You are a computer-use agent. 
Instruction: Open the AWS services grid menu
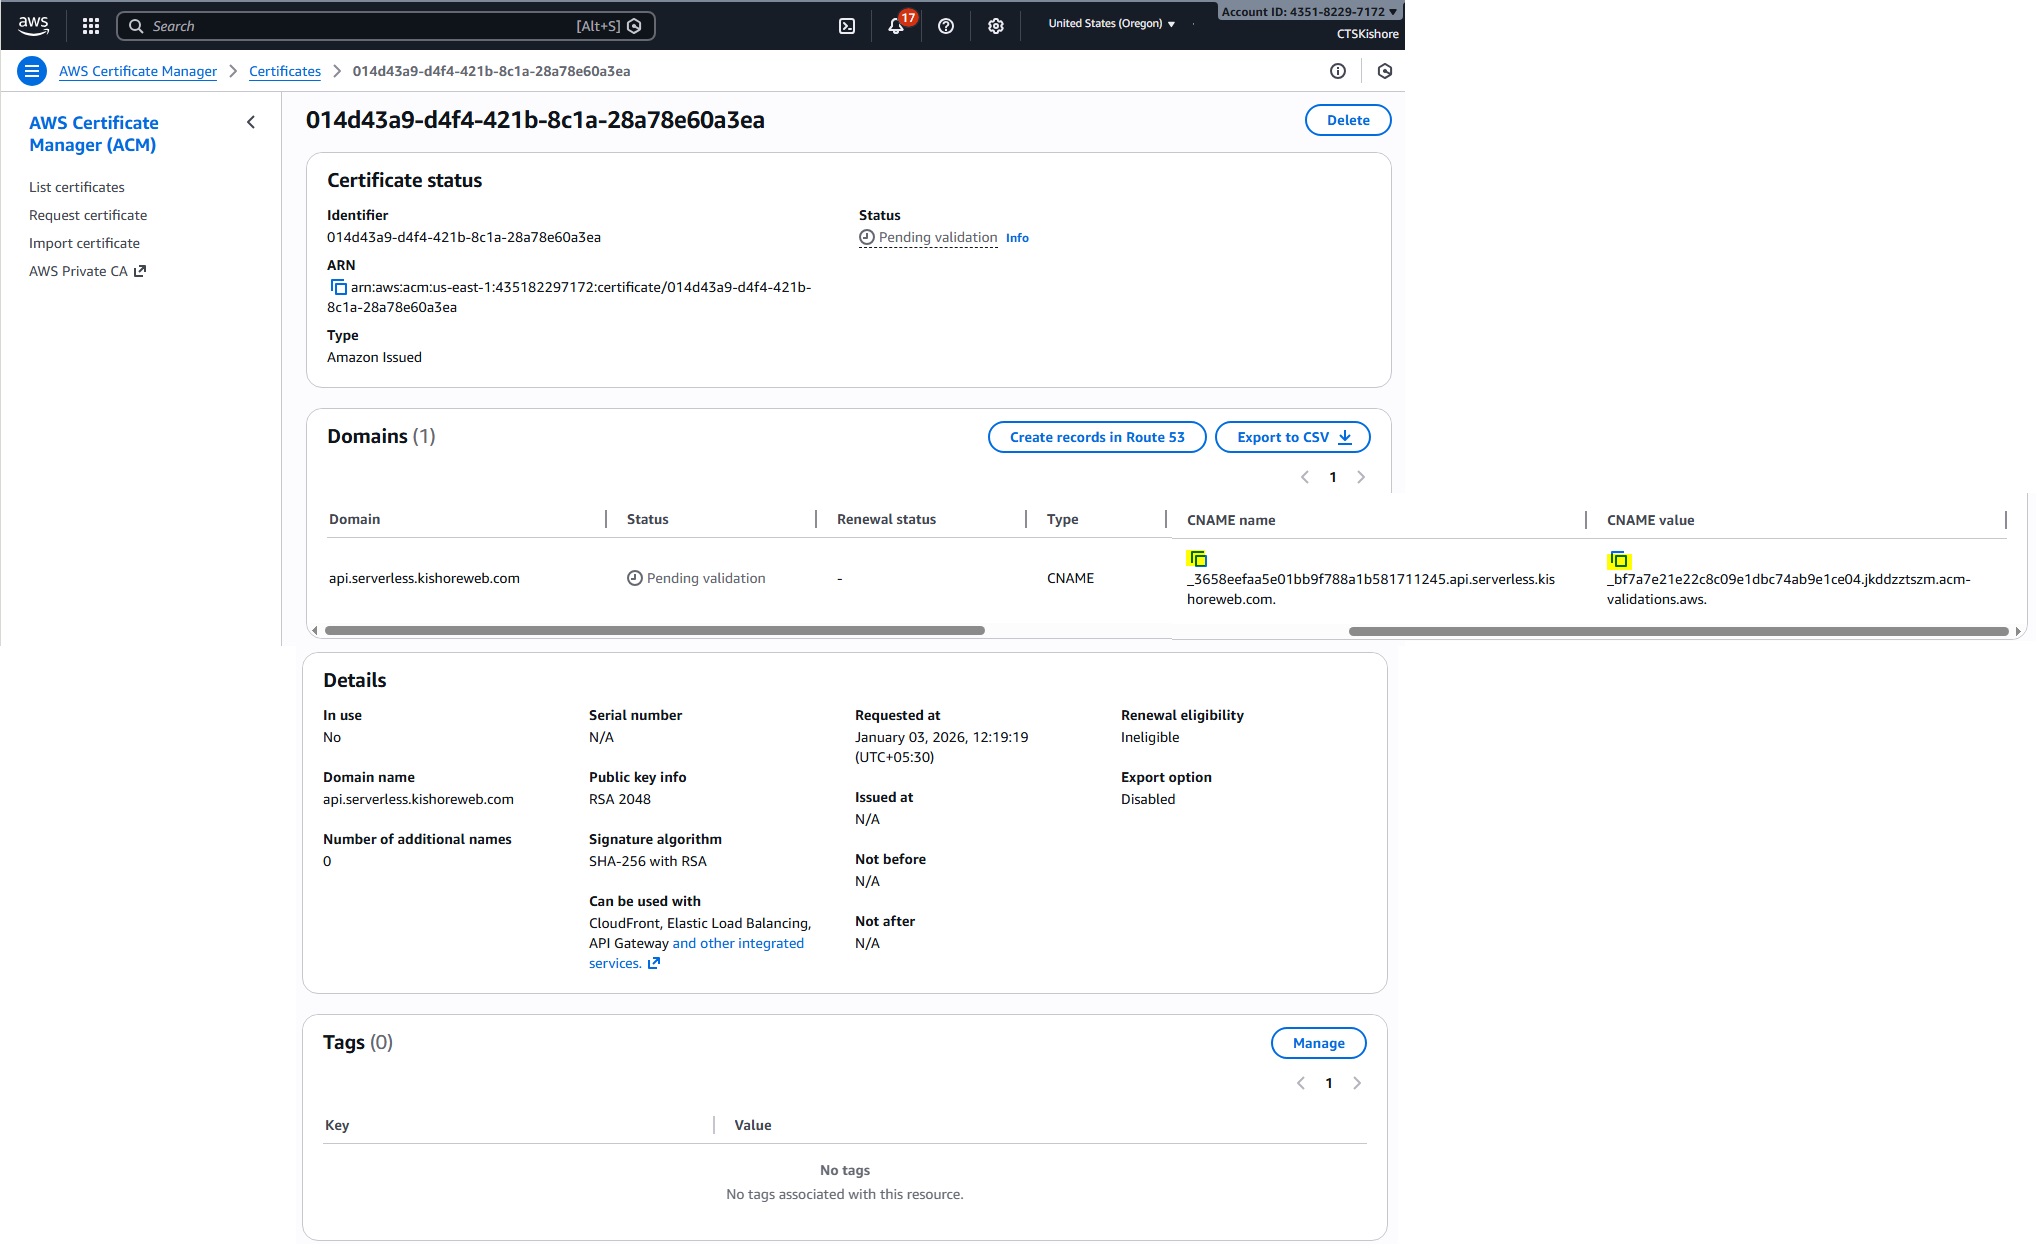(90, 26)
